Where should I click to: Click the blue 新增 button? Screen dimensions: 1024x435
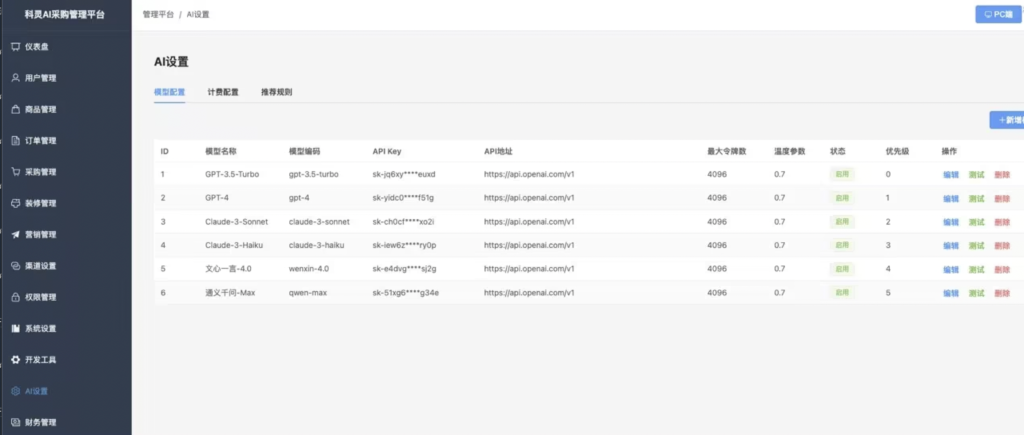[1008, 120]
